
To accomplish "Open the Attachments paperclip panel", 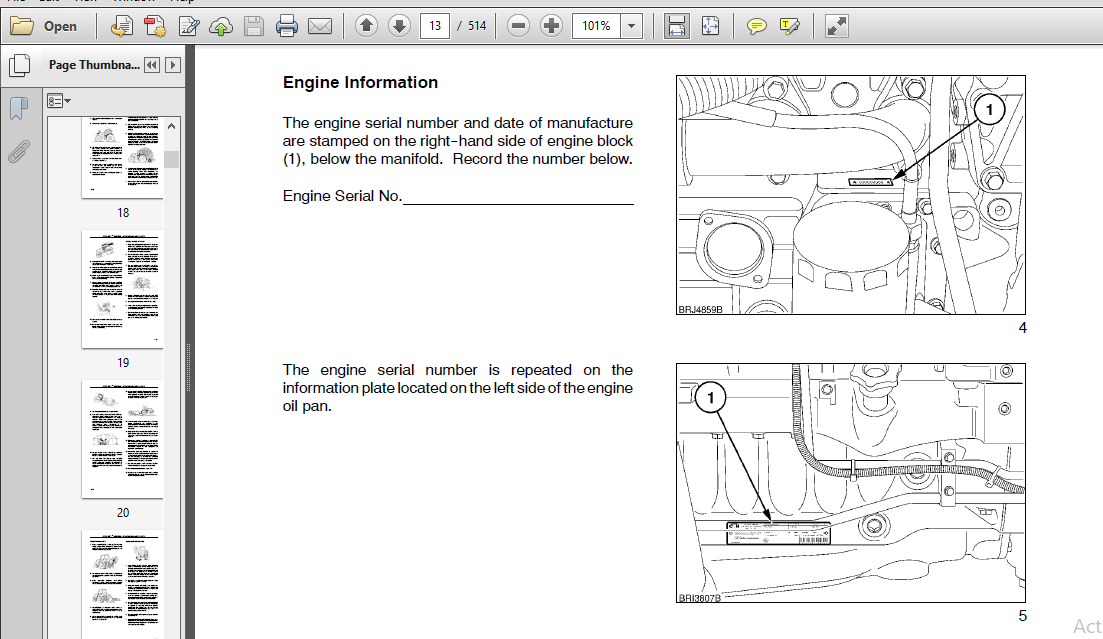I will (x=19, y=151).
